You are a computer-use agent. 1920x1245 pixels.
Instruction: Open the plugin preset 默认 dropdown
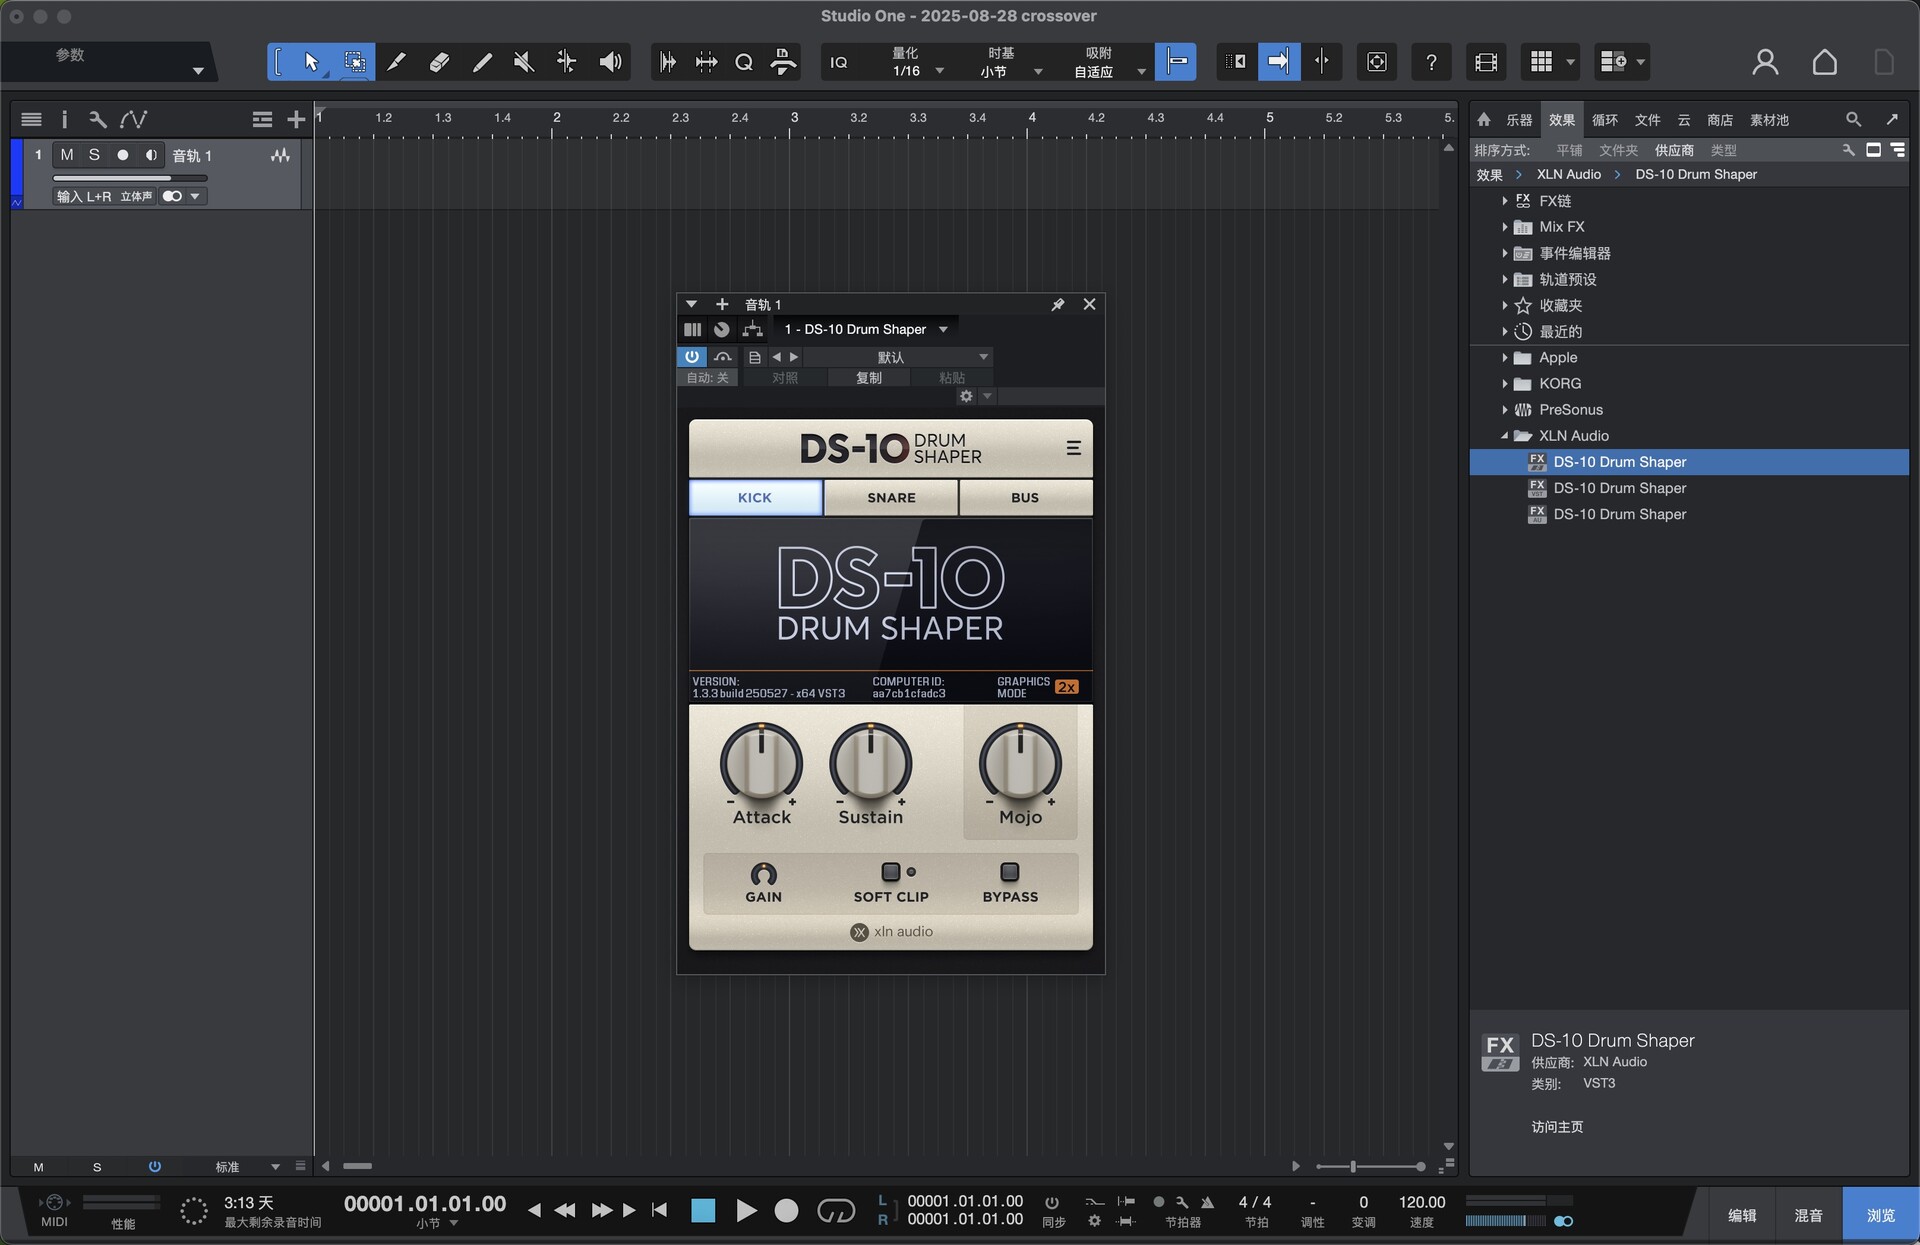coord(898,357)
